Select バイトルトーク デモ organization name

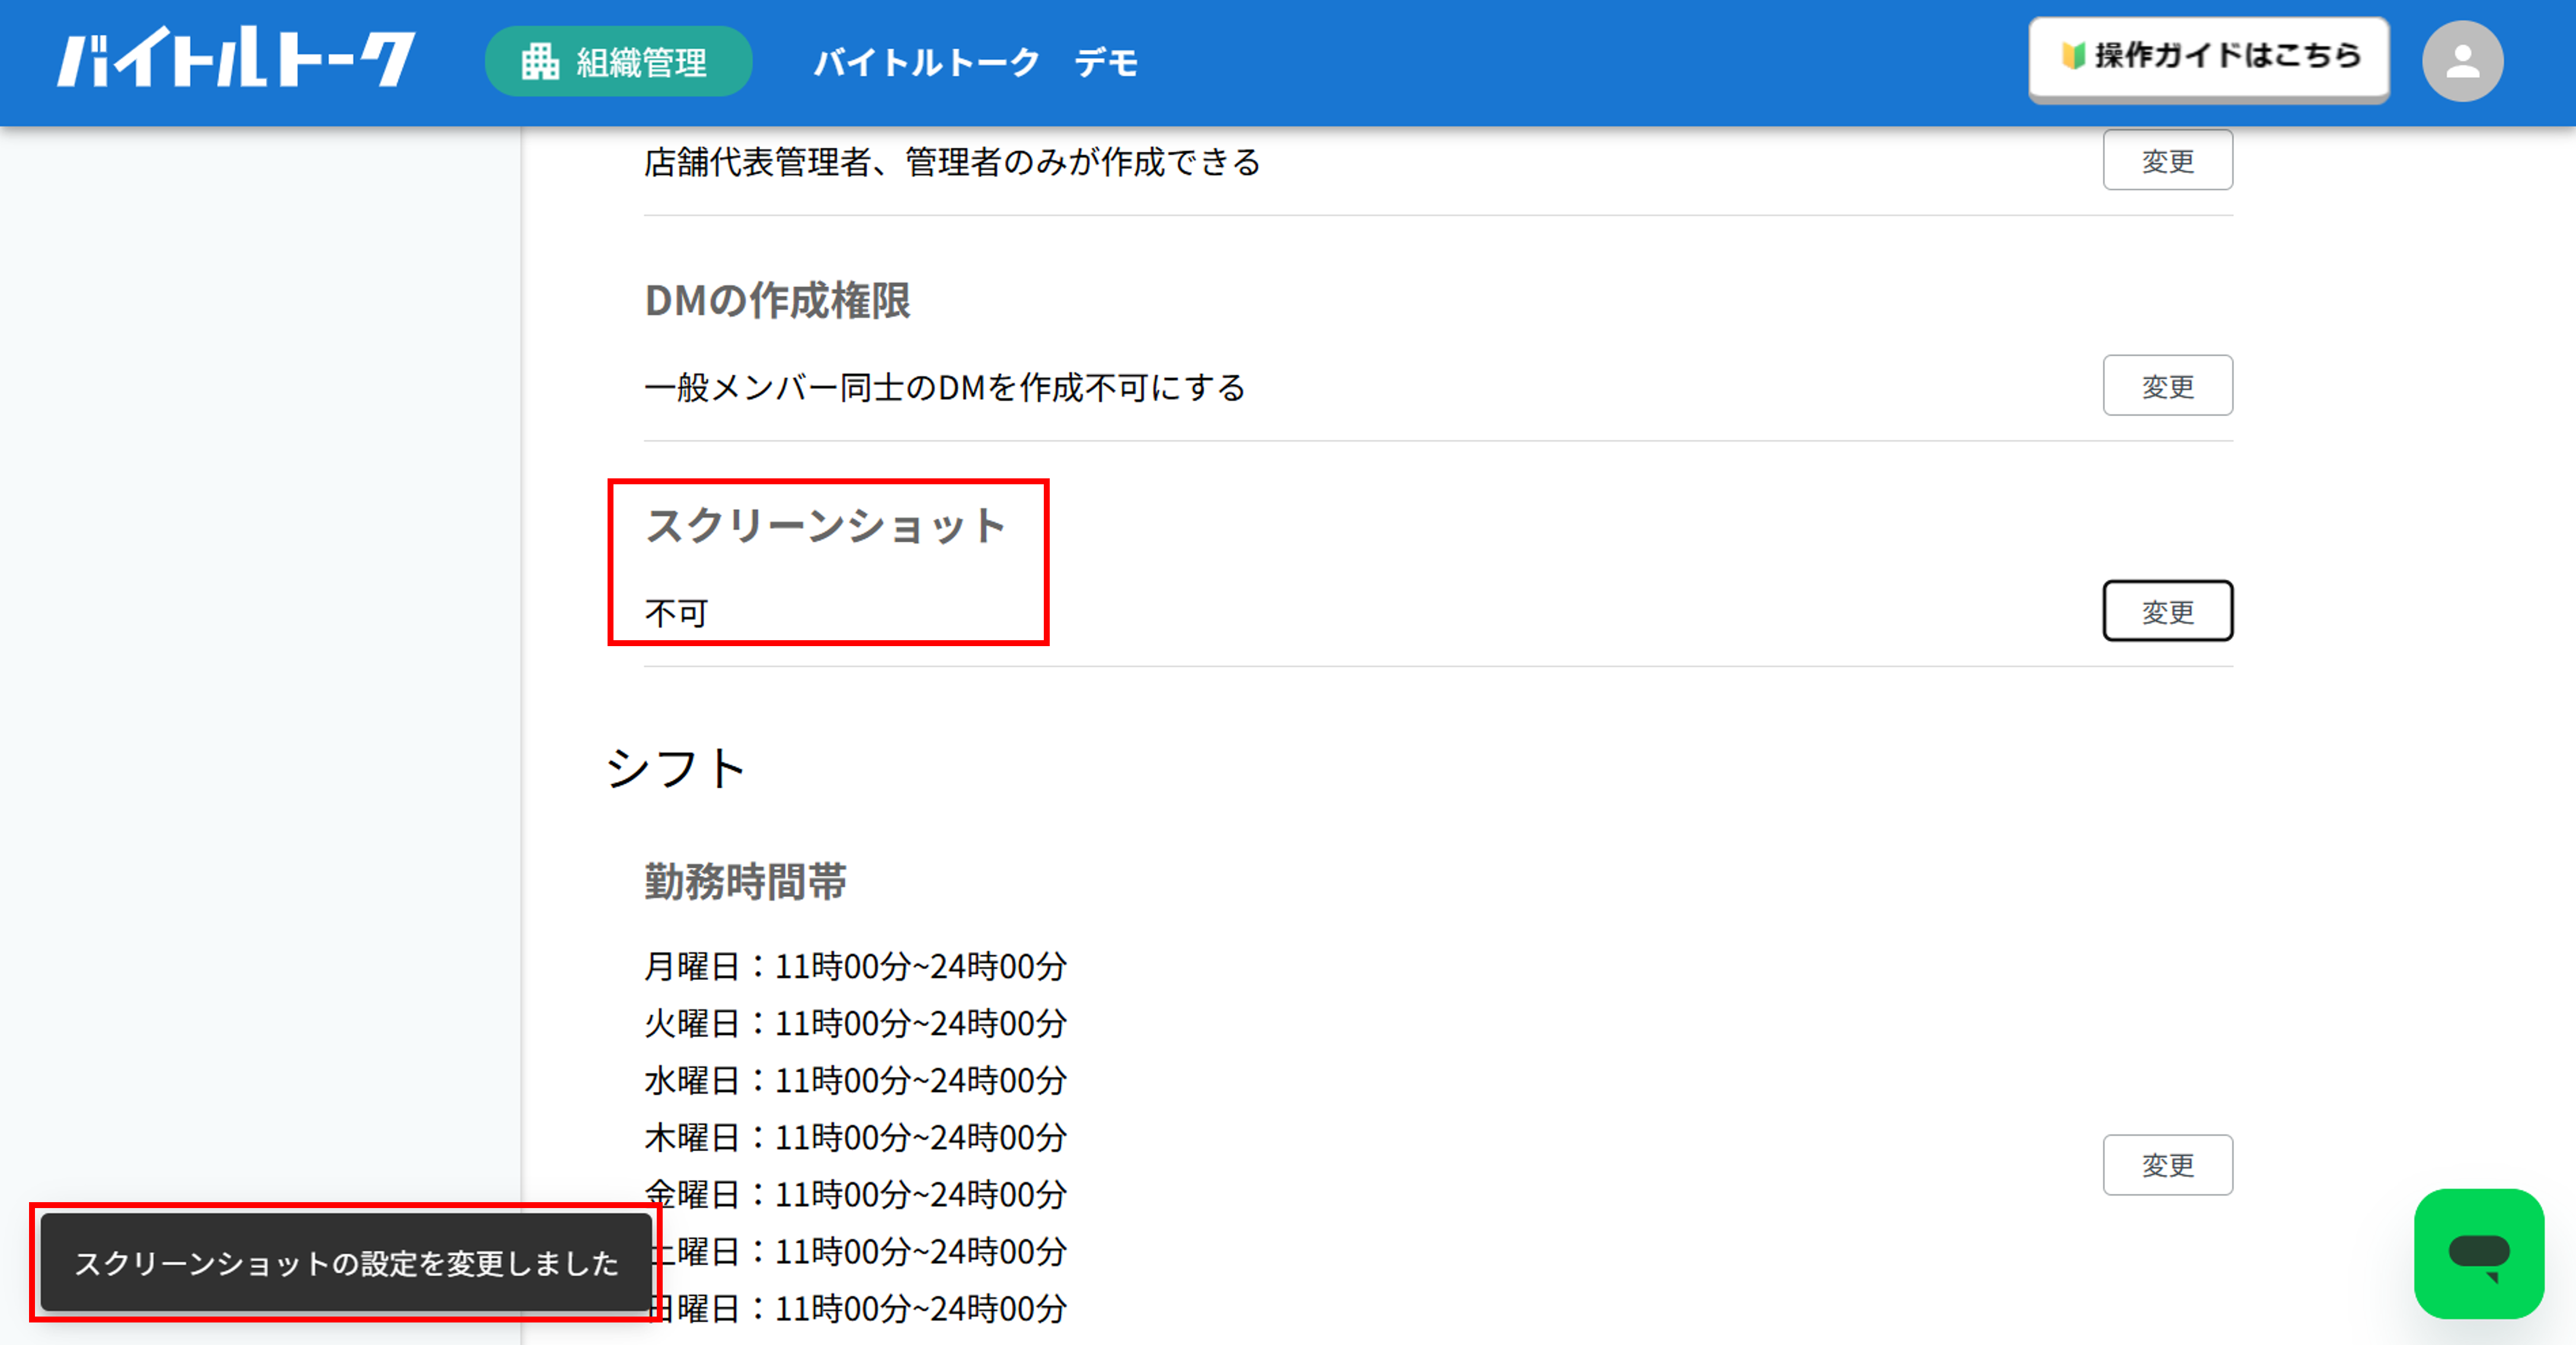tap(976, 62)
